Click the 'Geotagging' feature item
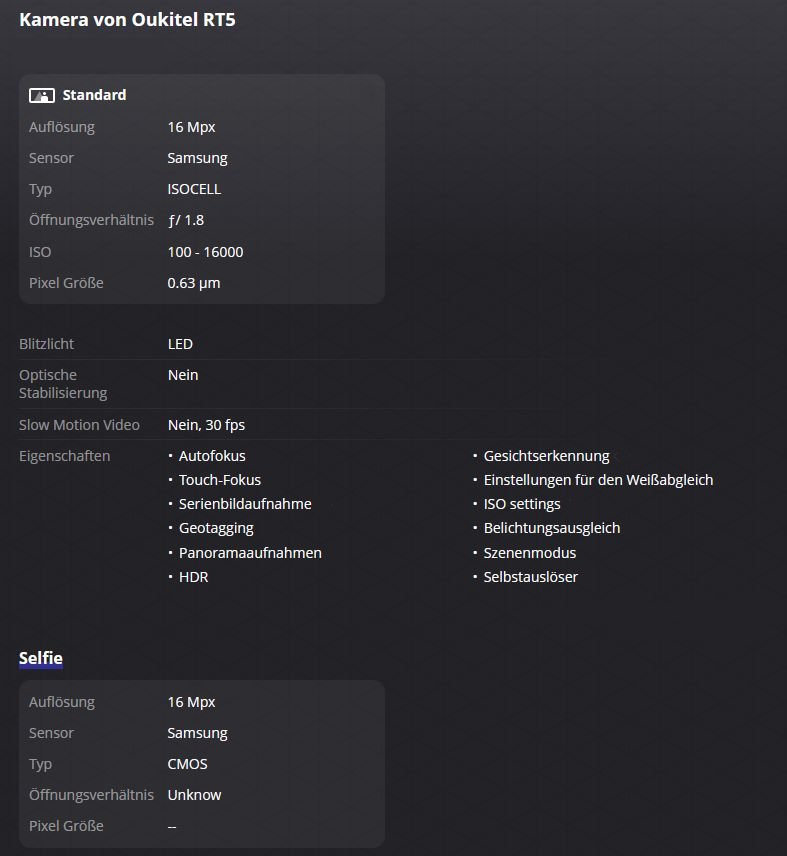This screenshot has width=787, height=856. [216, 528]
